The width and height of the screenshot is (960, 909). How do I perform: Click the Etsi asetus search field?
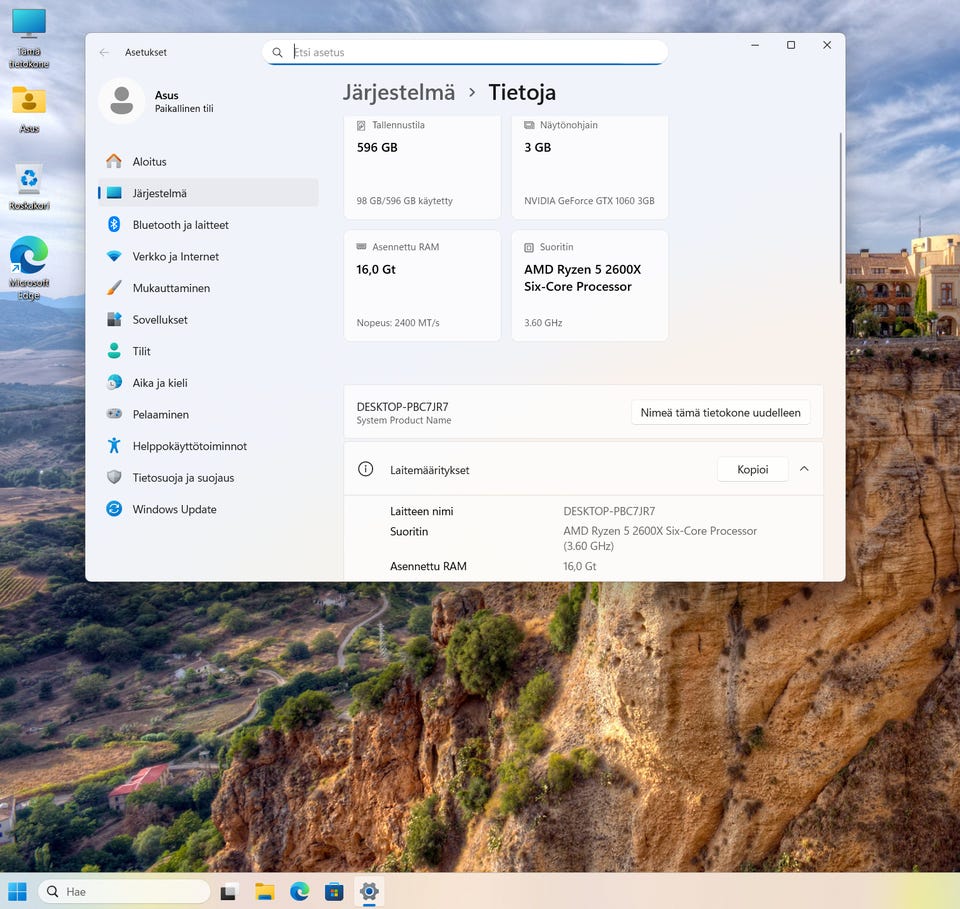465,53
